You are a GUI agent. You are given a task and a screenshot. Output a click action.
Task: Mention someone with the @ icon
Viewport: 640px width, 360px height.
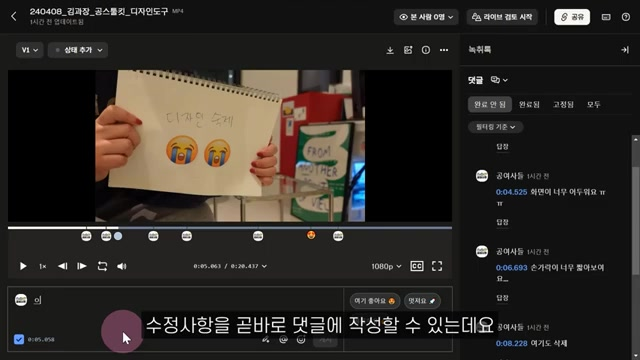[x=283, y=340]
